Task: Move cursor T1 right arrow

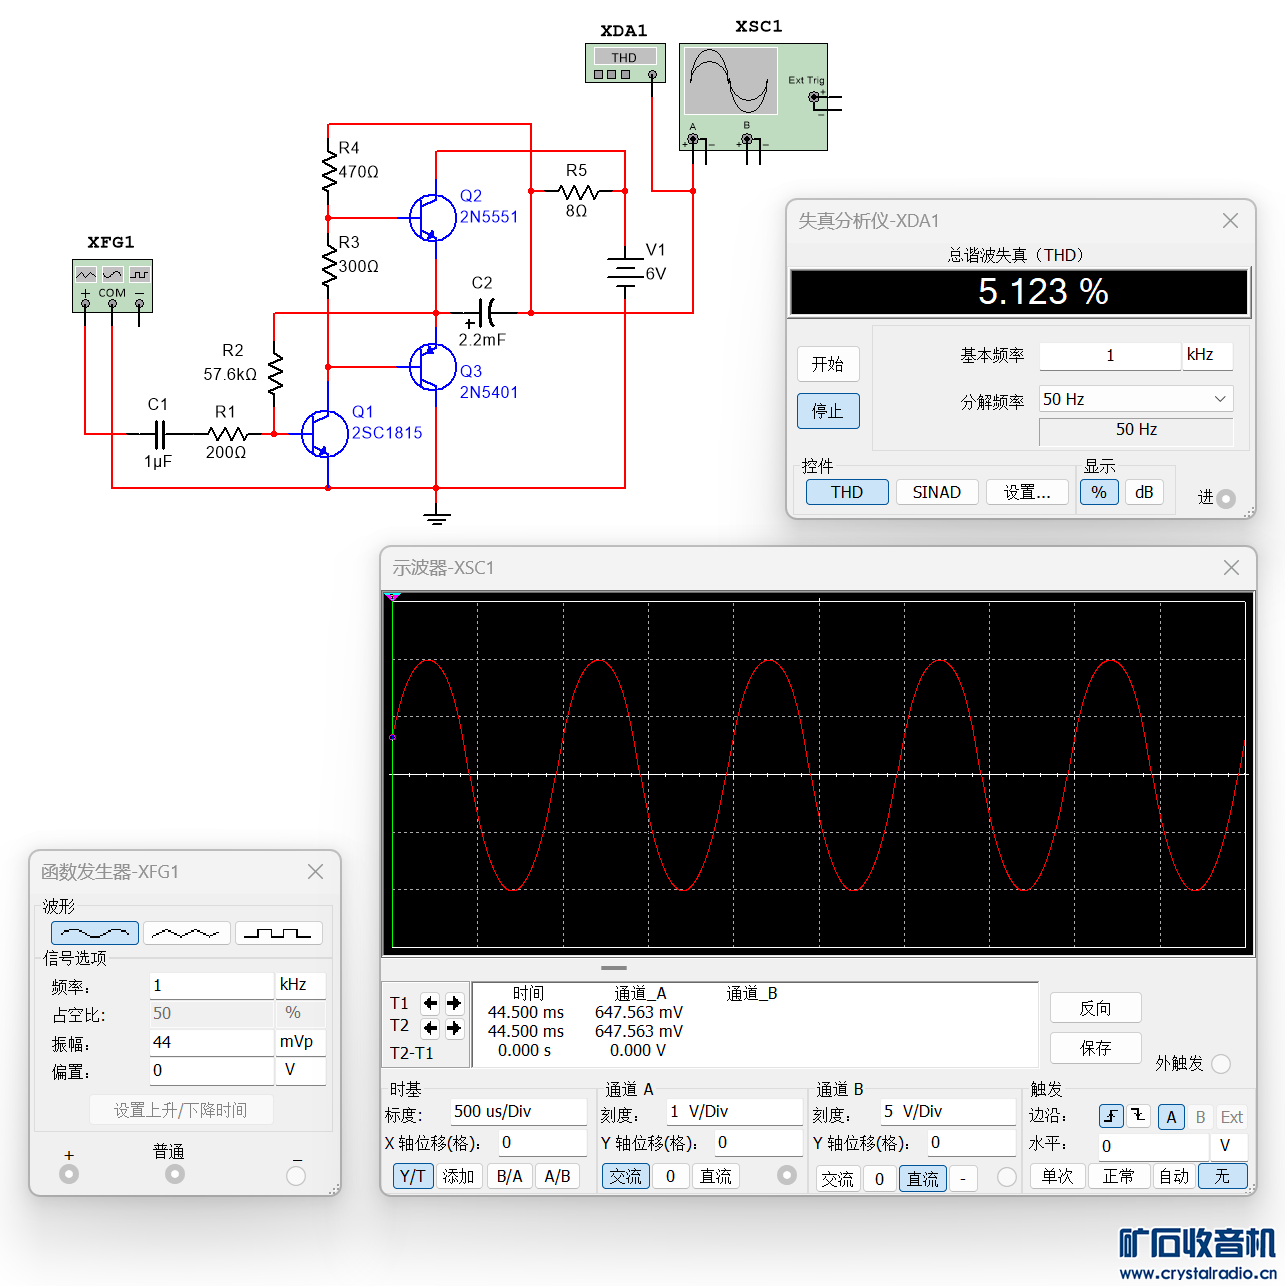Action: pos(454,1003)
